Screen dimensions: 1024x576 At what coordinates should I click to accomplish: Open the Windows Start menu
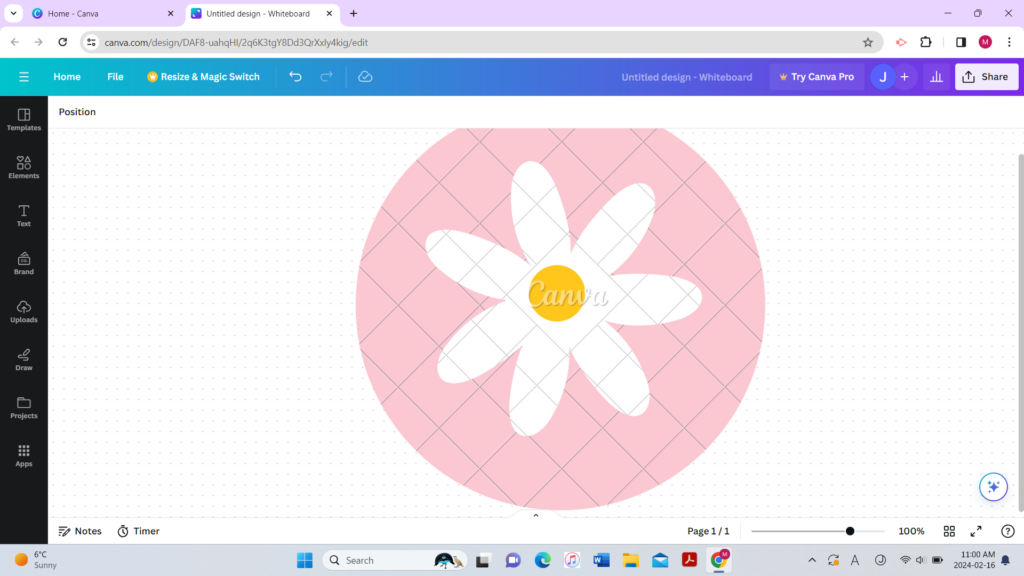tap(304, 560)
